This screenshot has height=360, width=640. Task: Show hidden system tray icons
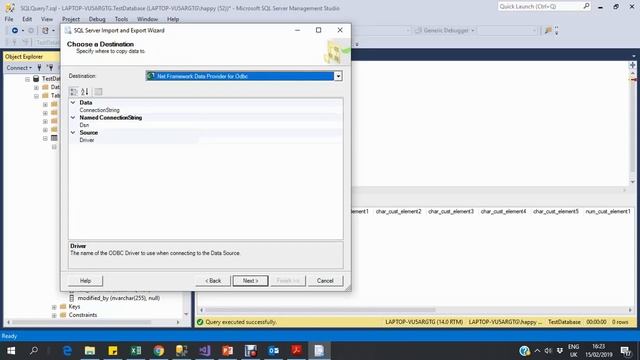click(x=537, y=351)
